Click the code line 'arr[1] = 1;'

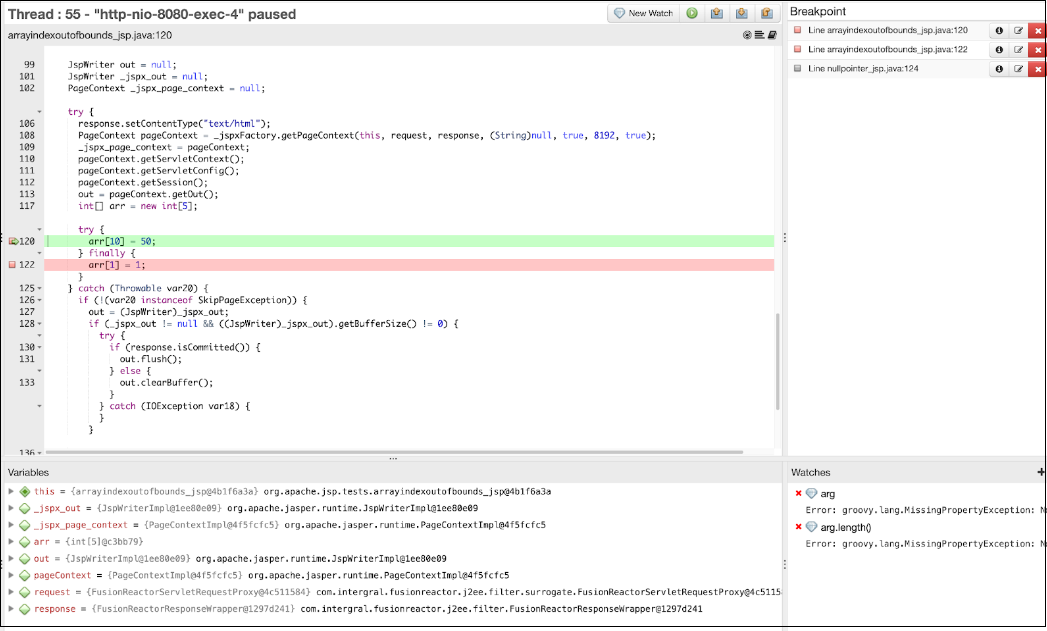tap(117, 265)
